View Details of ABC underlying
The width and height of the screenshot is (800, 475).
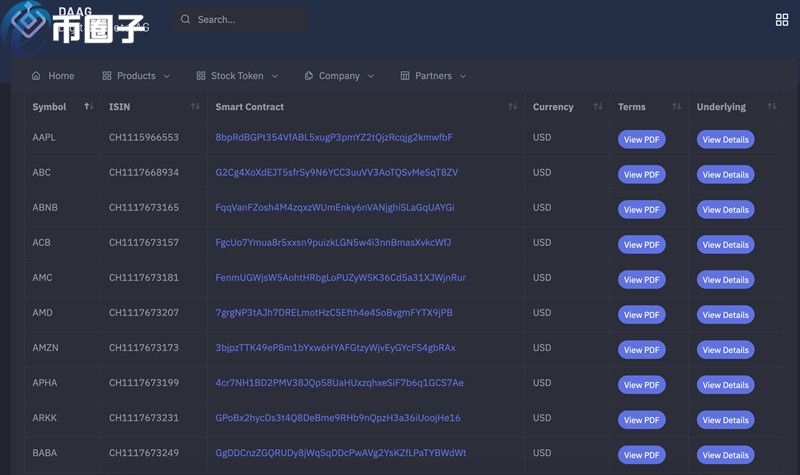click(725, 174)
